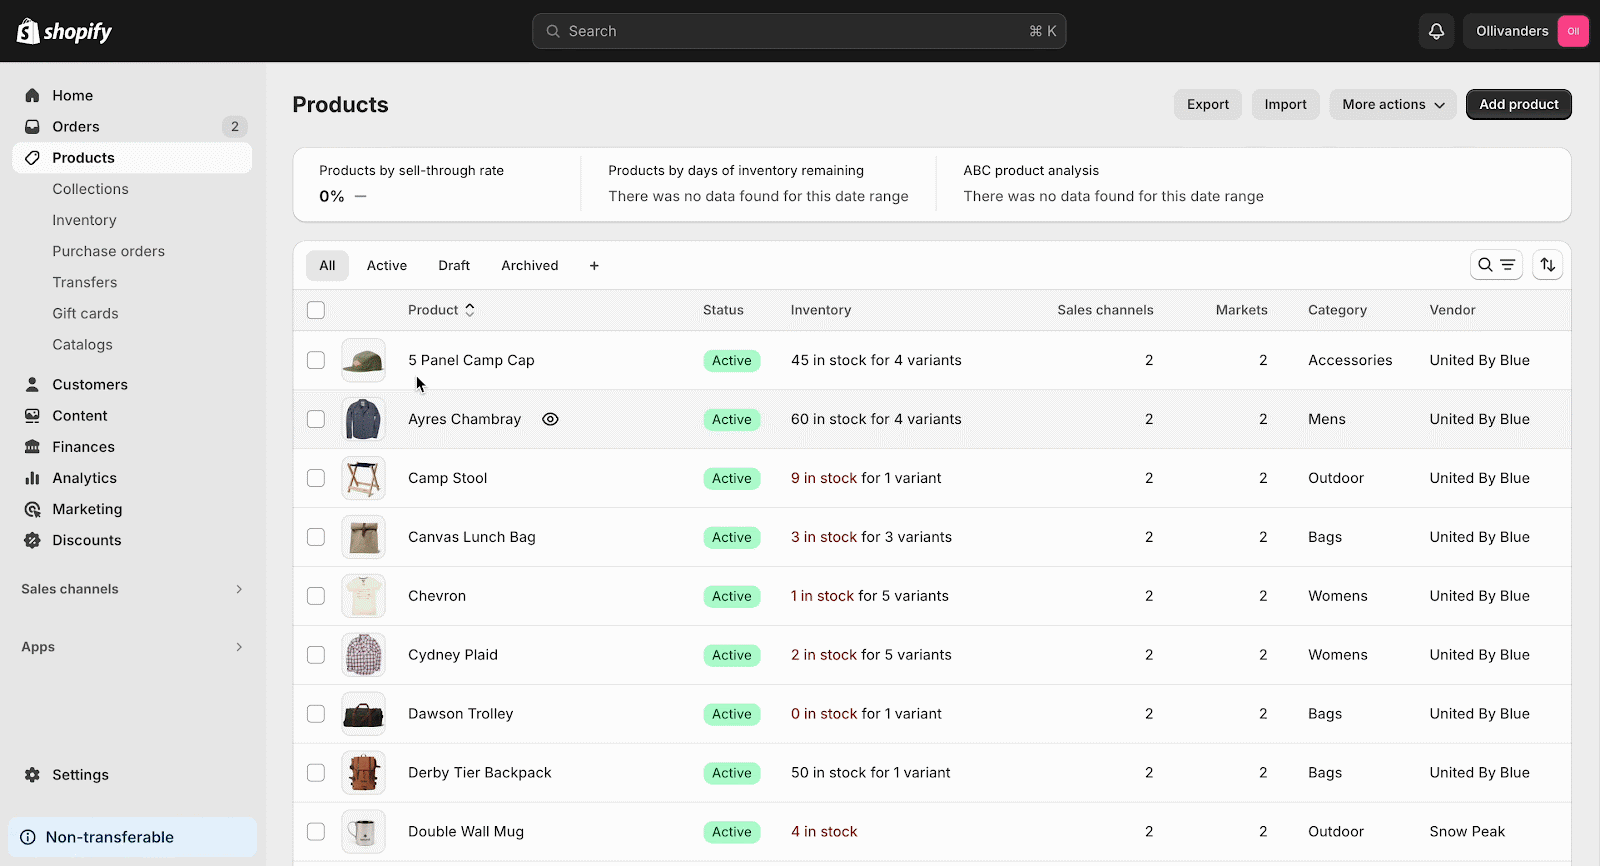
Task: Check the Dawson Trolley row checkbox
Action: click(316, 714)
